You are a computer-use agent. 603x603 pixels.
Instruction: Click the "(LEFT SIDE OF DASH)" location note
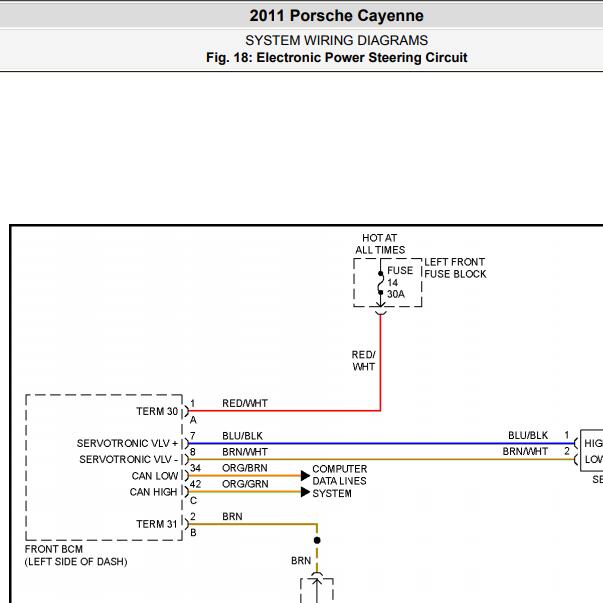pyautogui.click(x=76, y=562)
